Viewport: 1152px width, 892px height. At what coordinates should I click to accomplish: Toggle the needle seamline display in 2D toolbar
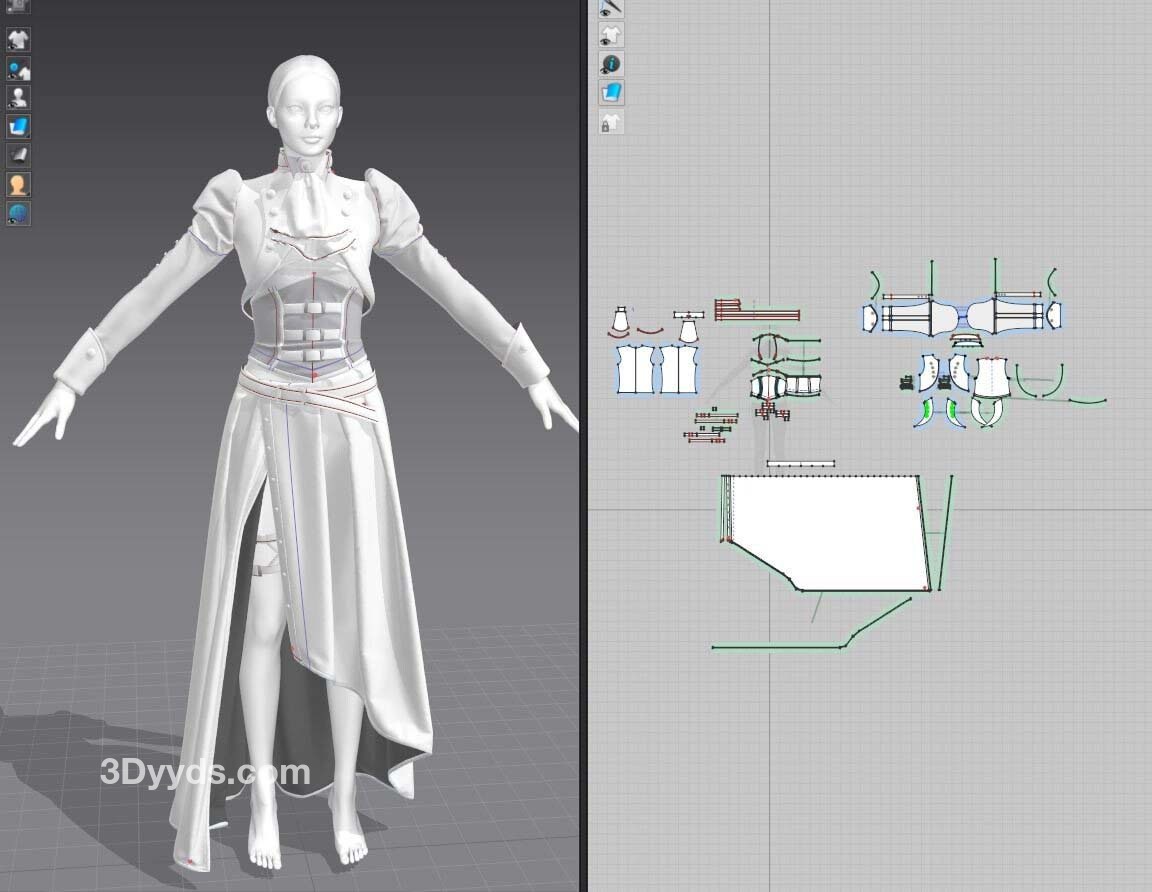coord(611,7)
